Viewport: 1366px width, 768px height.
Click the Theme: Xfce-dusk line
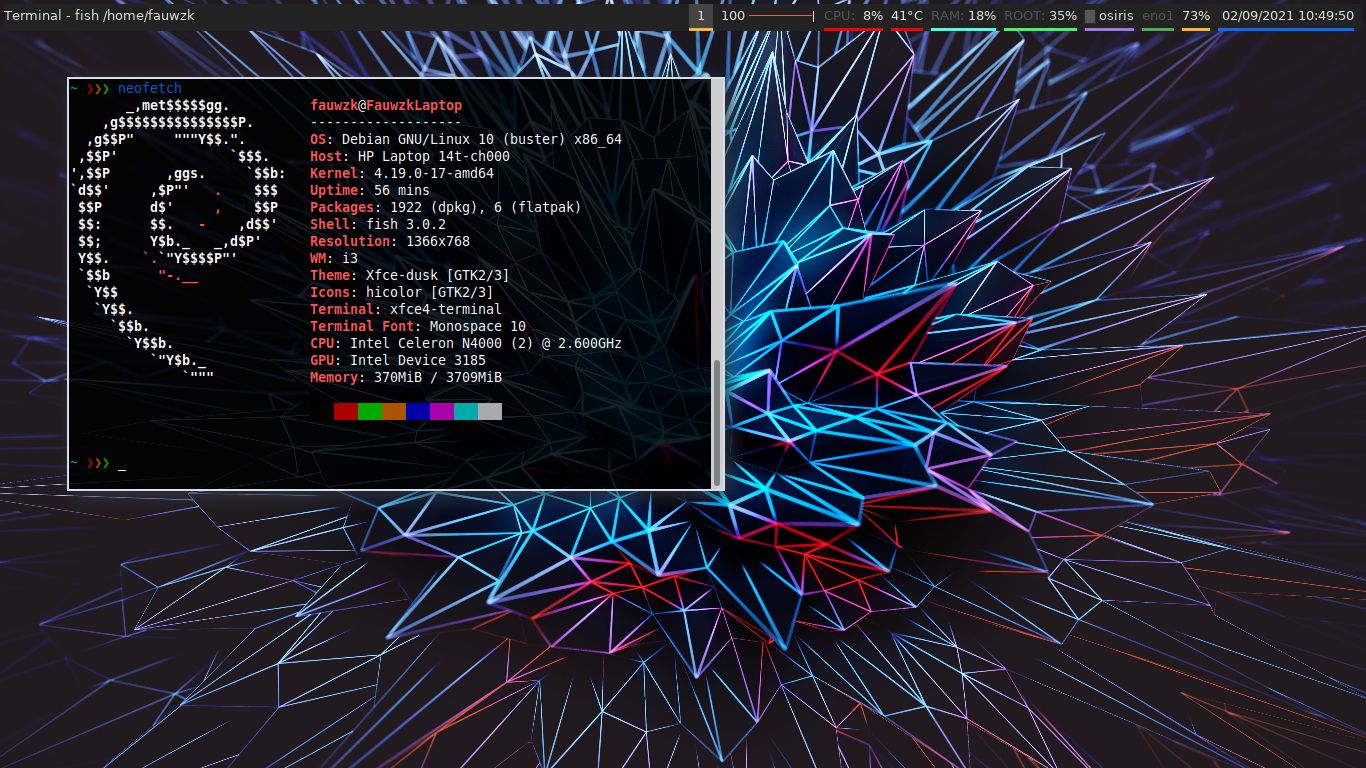(410, 275)
